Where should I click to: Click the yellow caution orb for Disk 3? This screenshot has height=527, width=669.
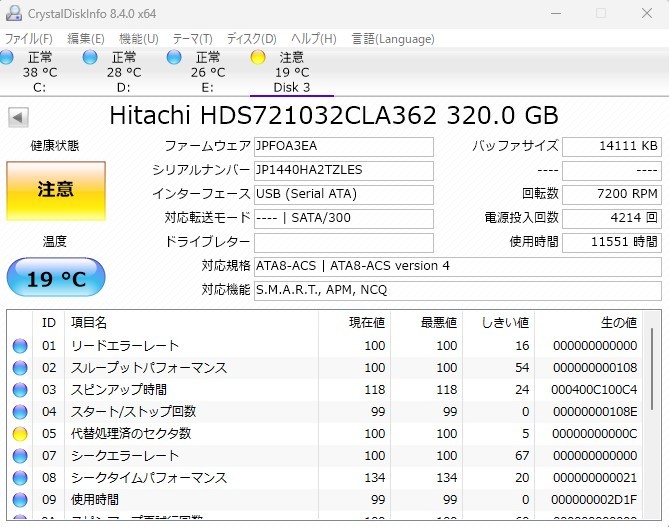pyautogui.click(x=258, y=58)
